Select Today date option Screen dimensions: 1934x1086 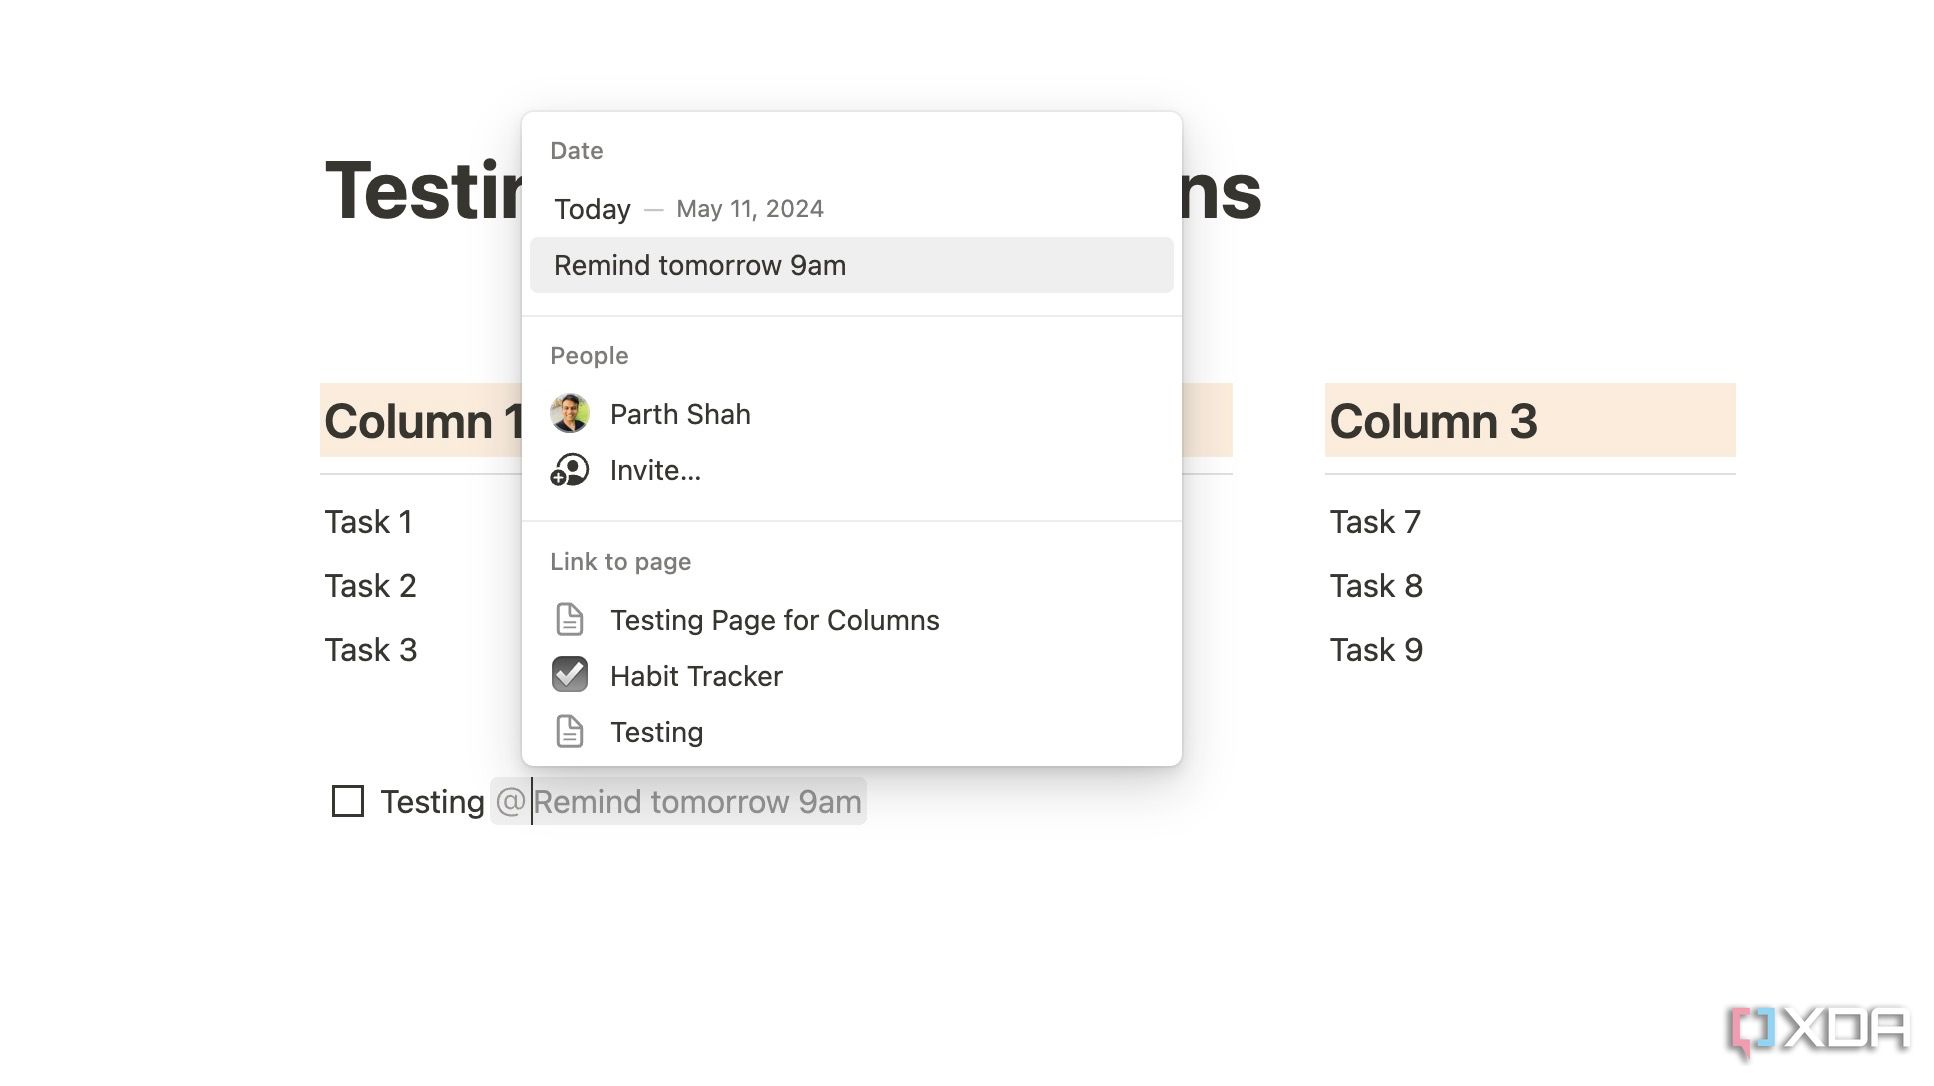[592, 209]
